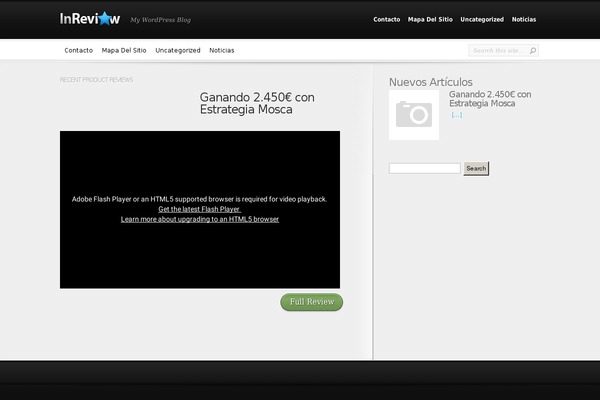Image resolution: width=600 pixels, height=400 pixels.
Task: Click the 'Recent Product Reviews' heading
Action: pyautogui.click(x=96, y=80)
